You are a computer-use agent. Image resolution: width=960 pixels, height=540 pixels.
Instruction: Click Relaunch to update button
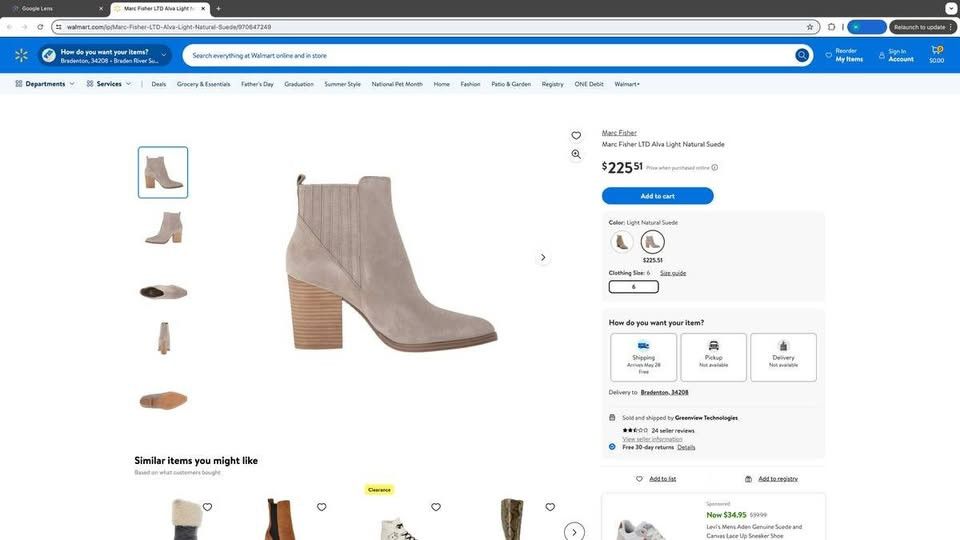923,27
